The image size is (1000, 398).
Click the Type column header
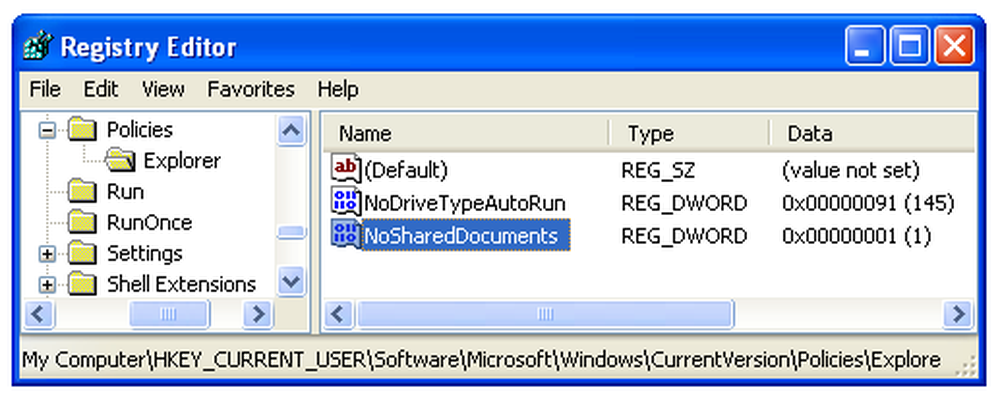tap(689, 133)
